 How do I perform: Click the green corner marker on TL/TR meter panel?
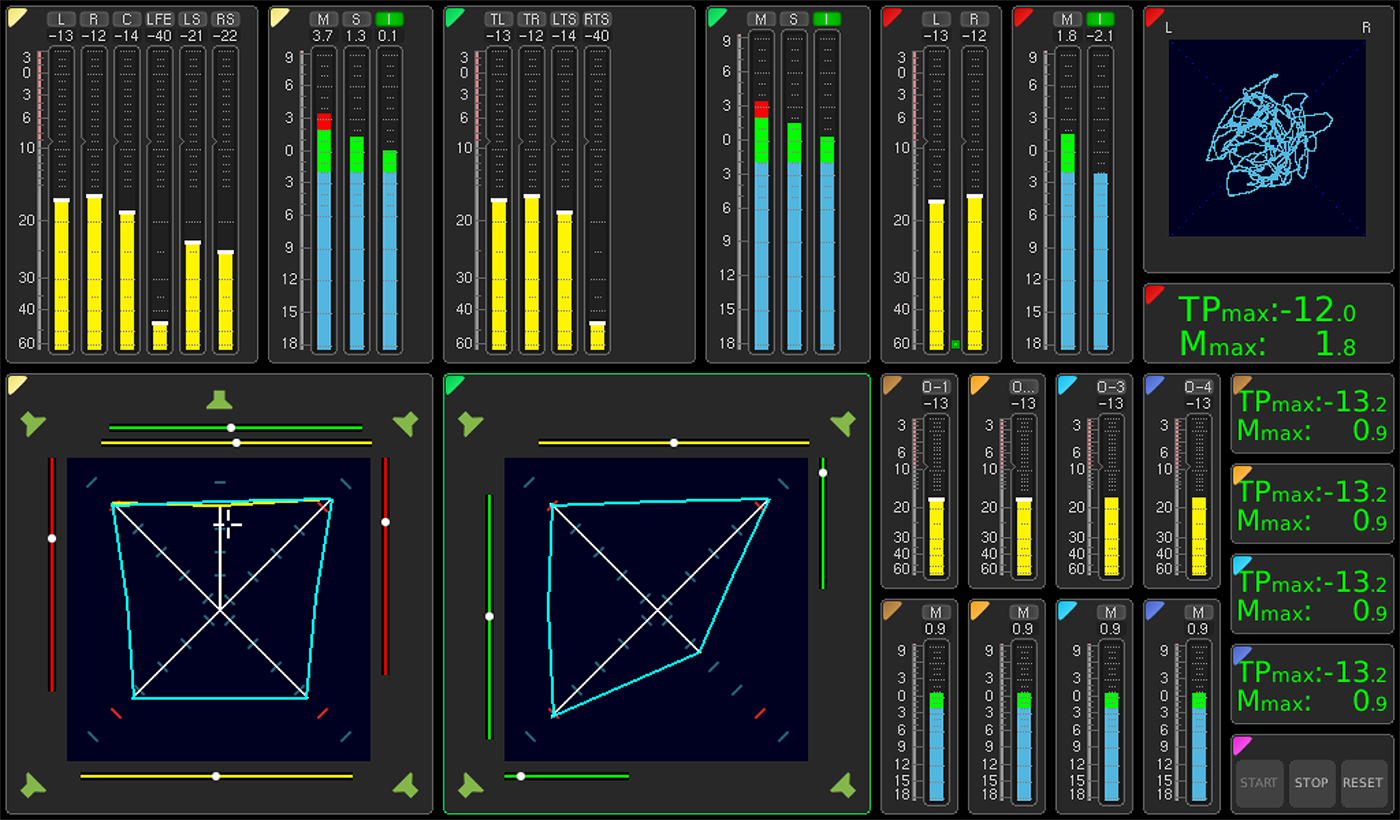coord(453,15)
